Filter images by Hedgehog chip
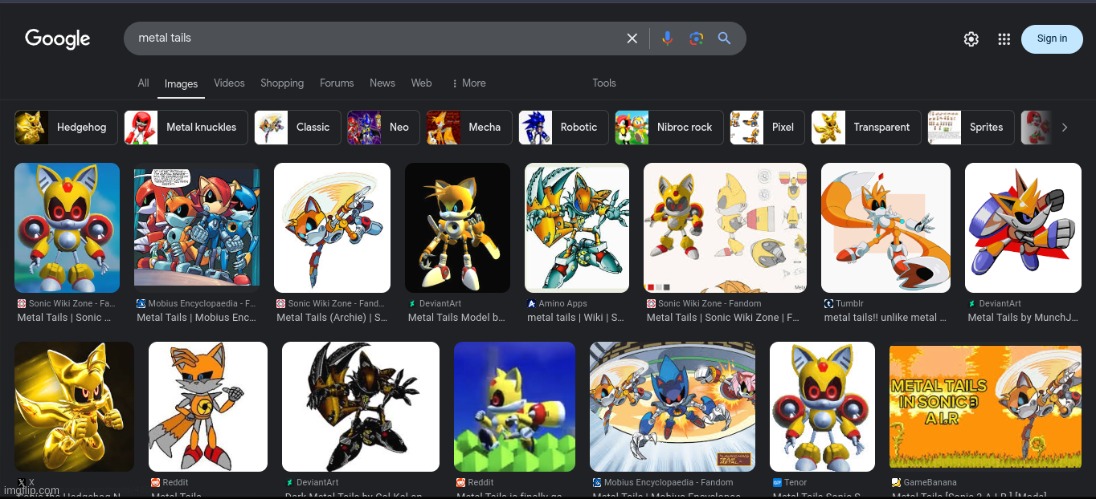Screen dimensions: 1096x499 (66, 127)
